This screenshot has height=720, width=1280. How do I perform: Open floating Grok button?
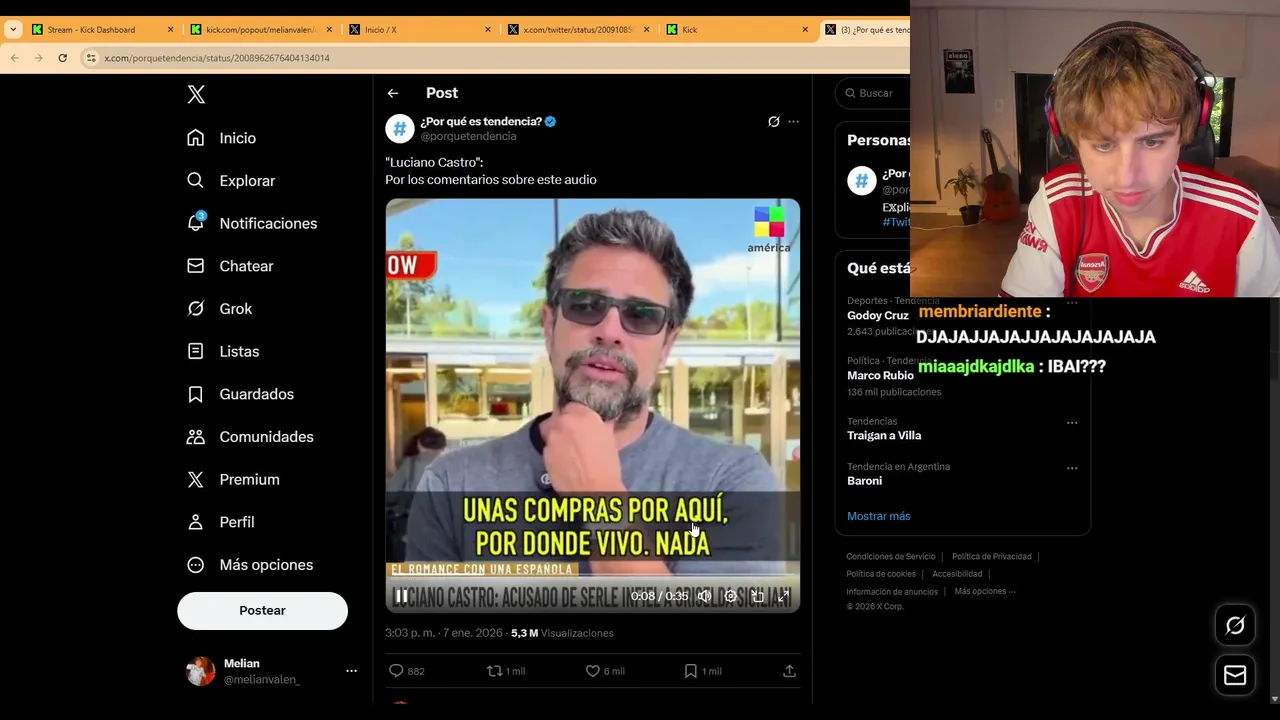coord(1235,626)
